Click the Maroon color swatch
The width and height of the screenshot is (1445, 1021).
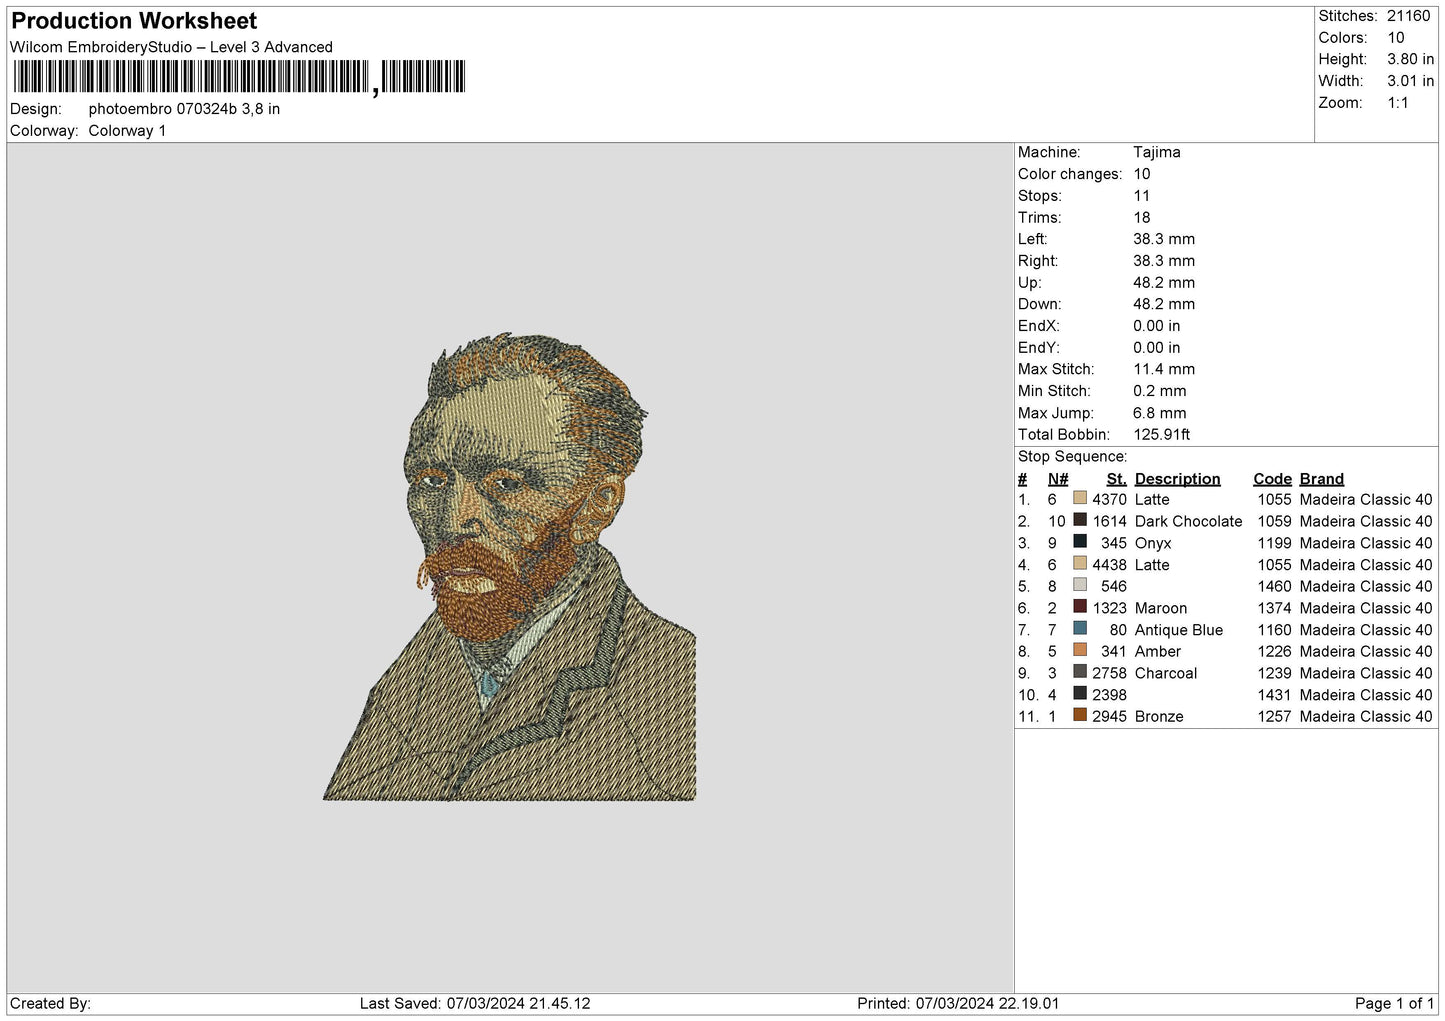[1080, 607]
